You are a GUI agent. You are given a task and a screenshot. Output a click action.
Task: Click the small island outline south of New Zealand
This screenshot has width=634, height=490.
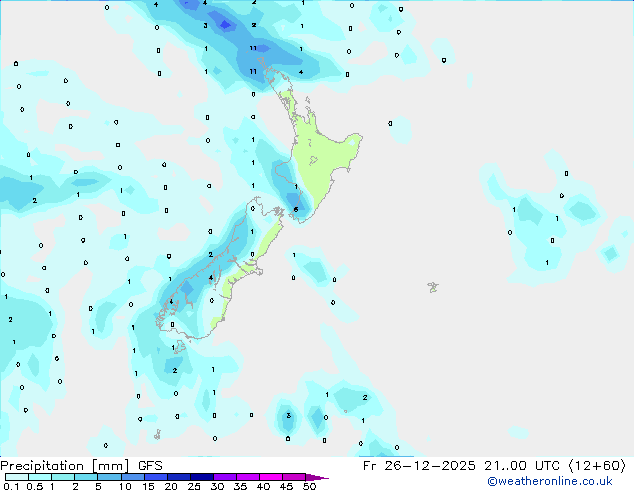pos(158,435)
